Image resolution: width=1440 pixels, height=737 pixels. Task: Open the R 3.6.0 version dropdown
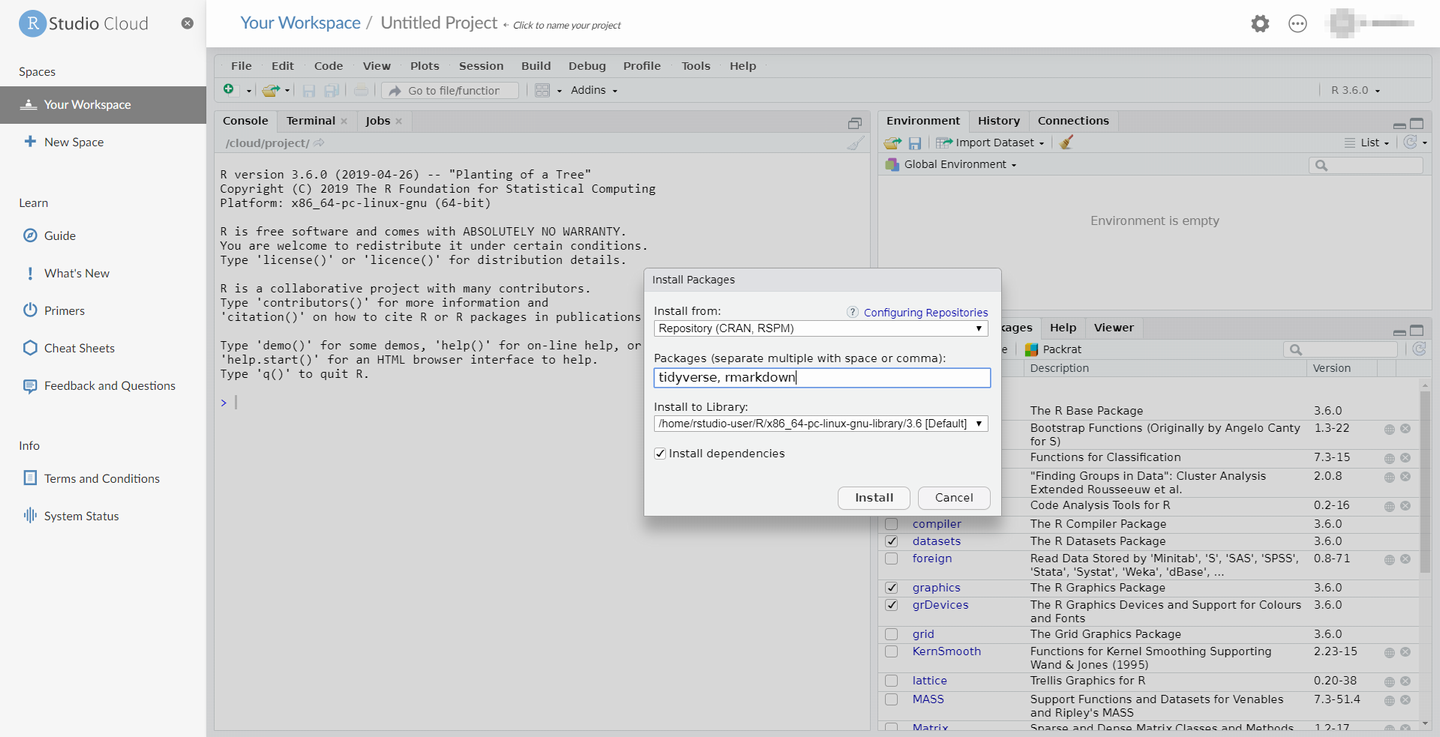(1355, 90)
